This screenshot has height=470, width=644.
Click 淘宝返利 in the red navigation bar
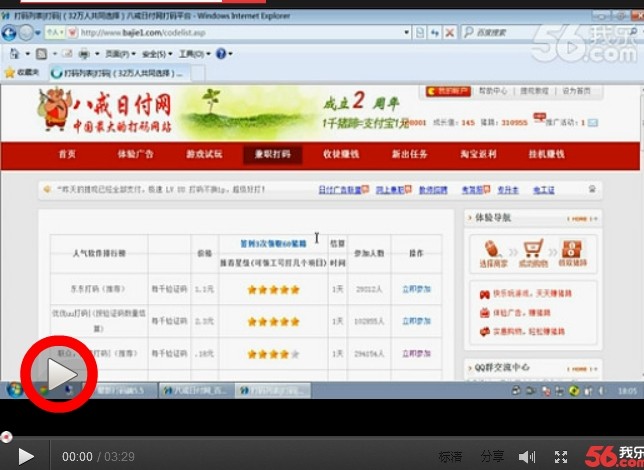pyautogui.click(x=478, y=154)
